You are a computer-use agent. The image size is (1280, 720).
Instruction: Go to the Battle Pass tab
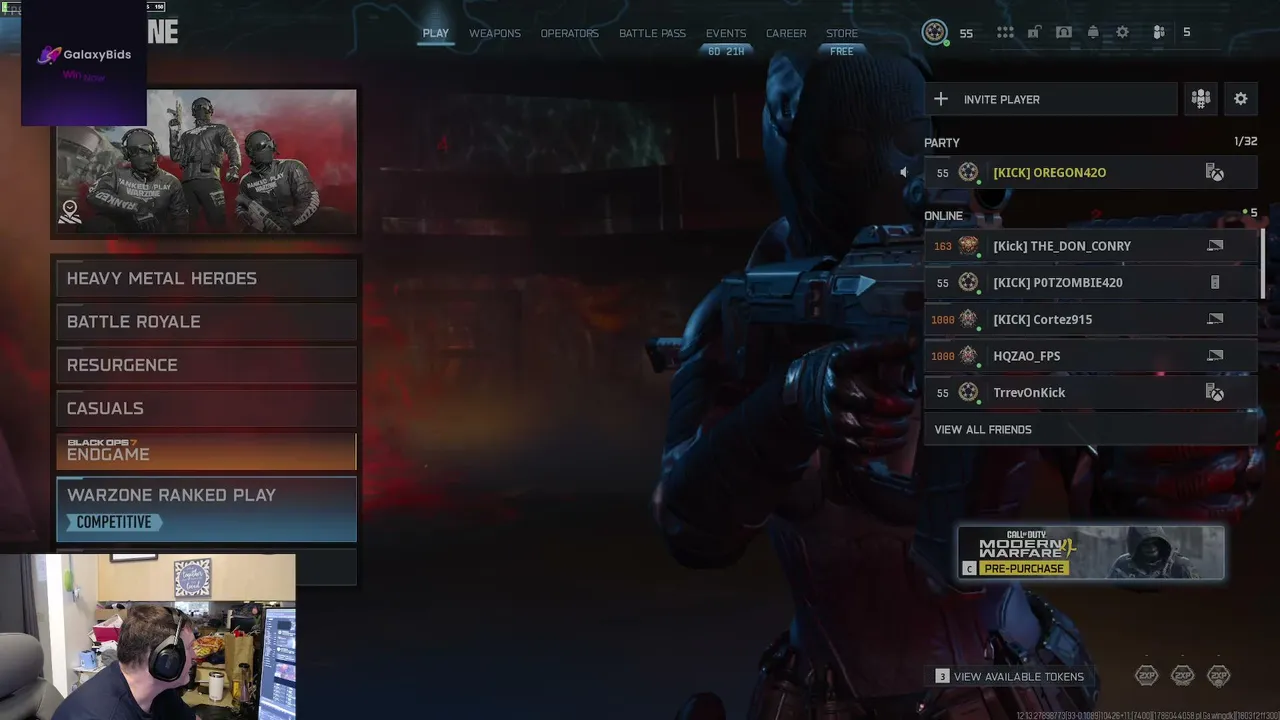(652, 33)
